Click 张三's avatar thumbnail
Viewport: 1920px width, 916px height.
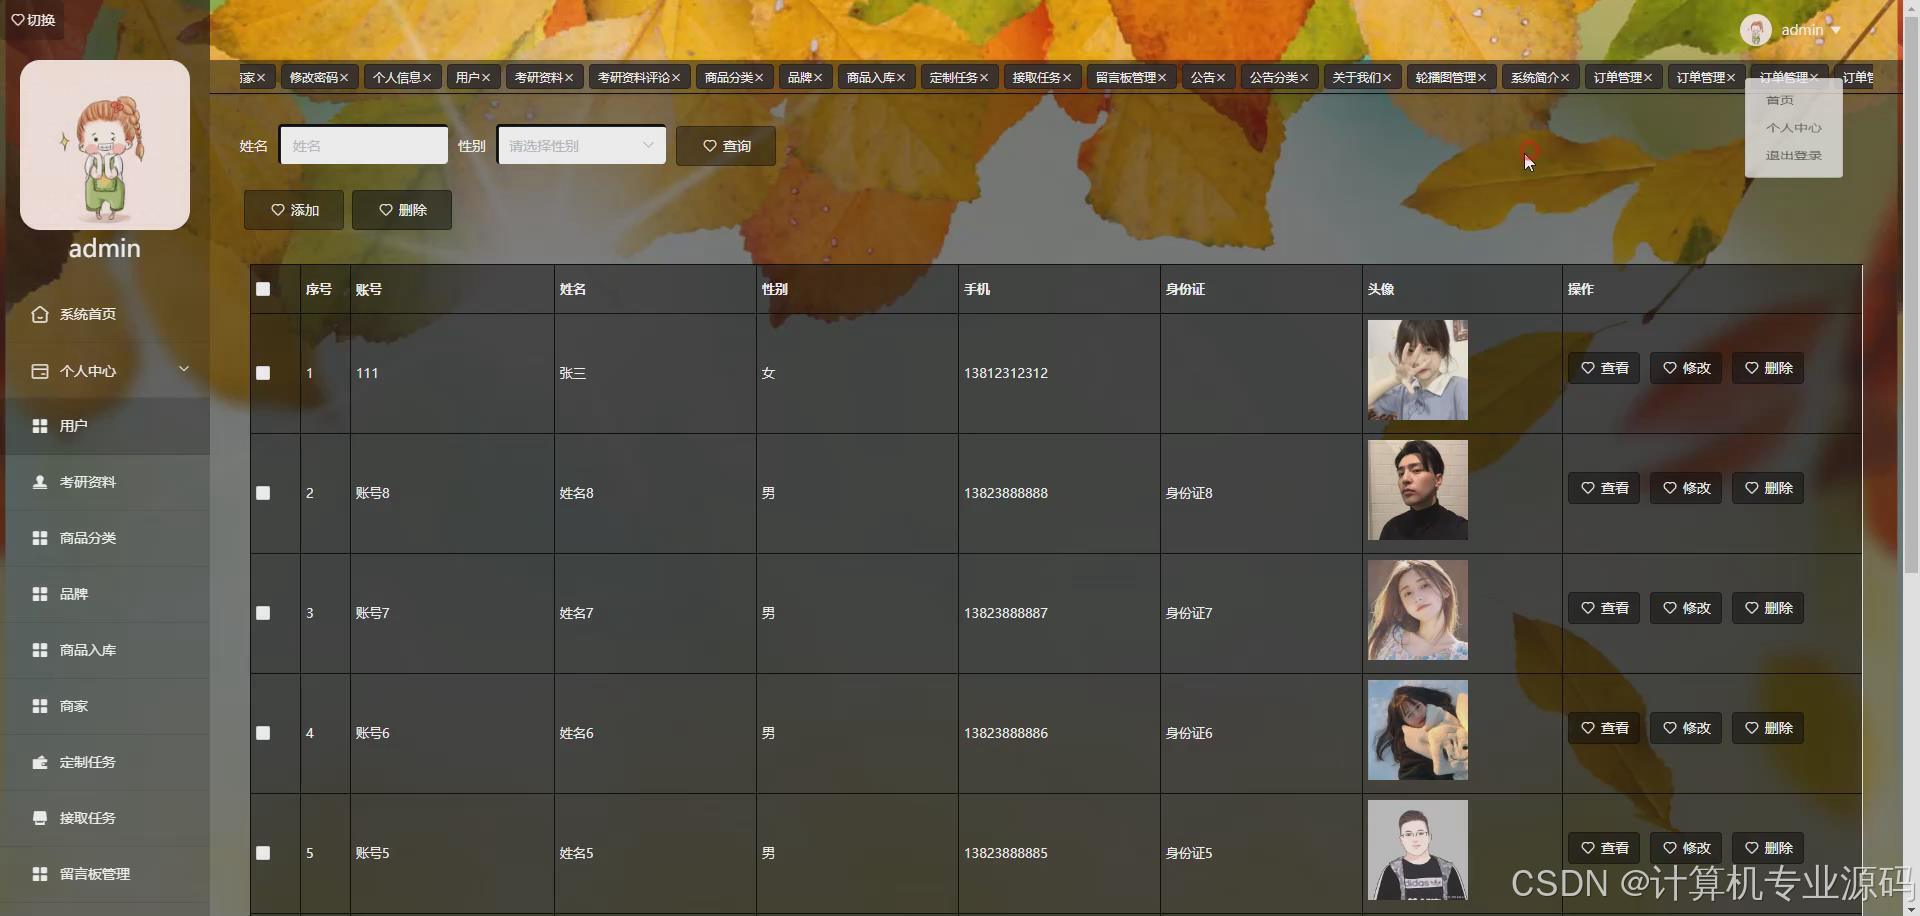click(1418, 370)
